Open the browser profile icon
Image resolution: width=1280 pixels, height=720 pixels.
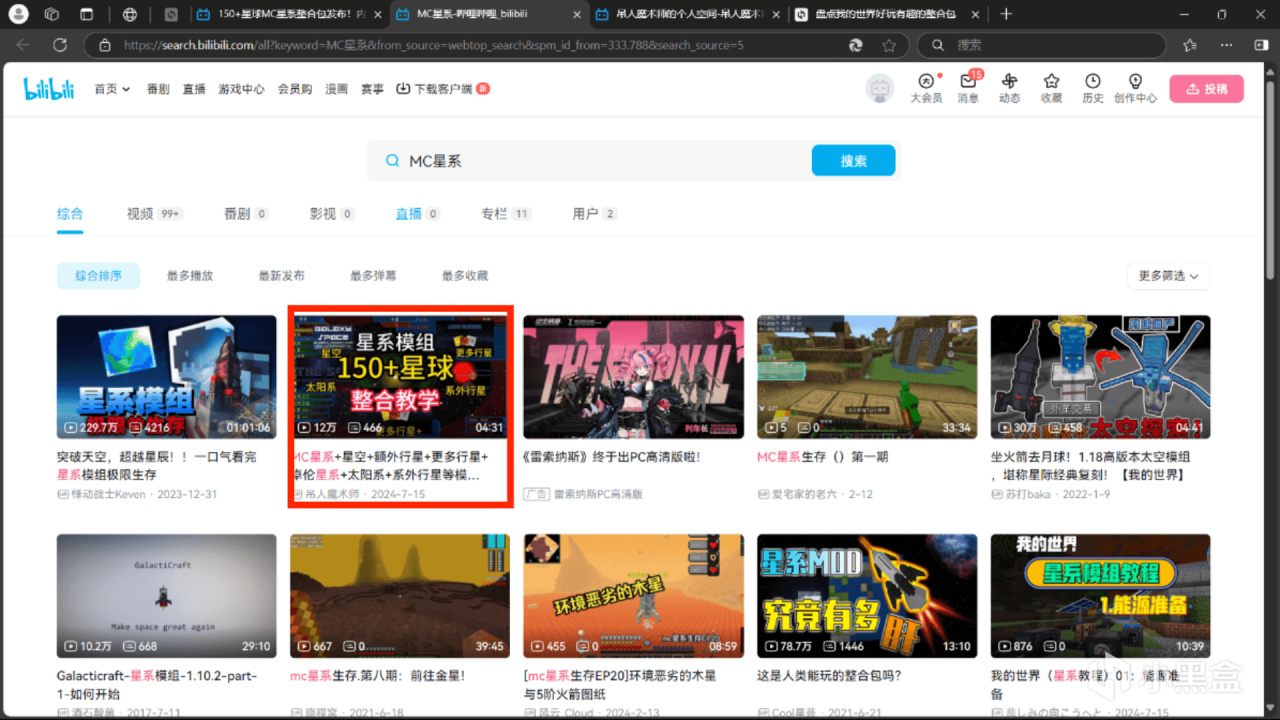(x=20, y=15)
